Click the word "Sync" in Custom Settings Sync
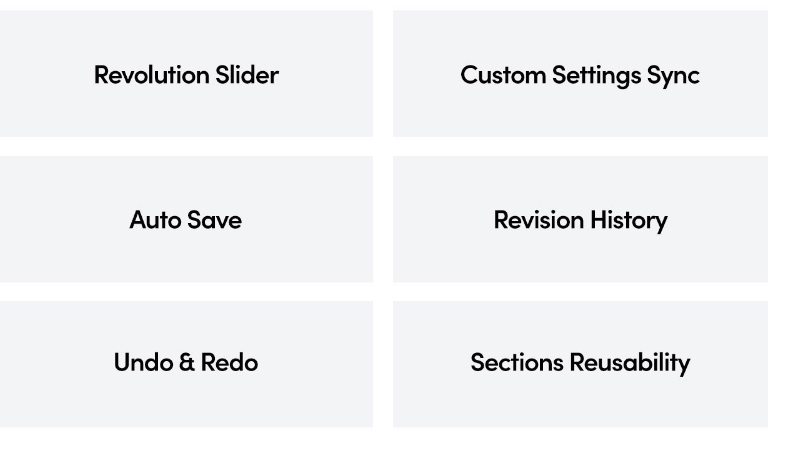Screen dimensions: 807x456 676,76
